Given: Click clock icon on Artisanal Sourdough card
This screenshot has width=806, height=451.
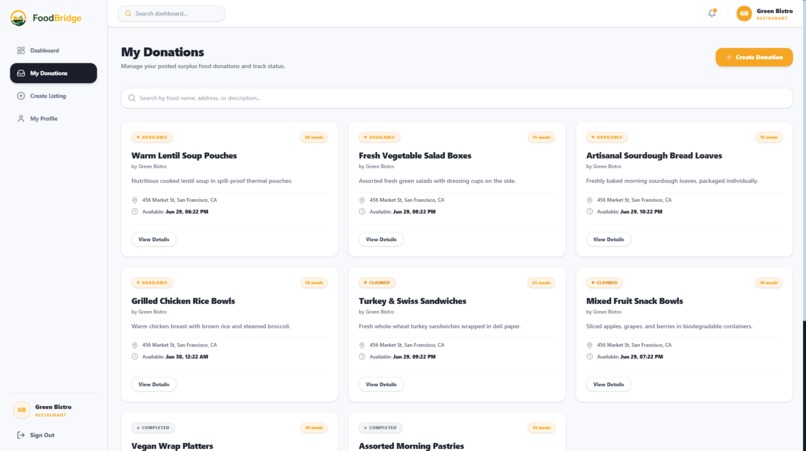Looking at the screenshot, I should click(590, 211).
